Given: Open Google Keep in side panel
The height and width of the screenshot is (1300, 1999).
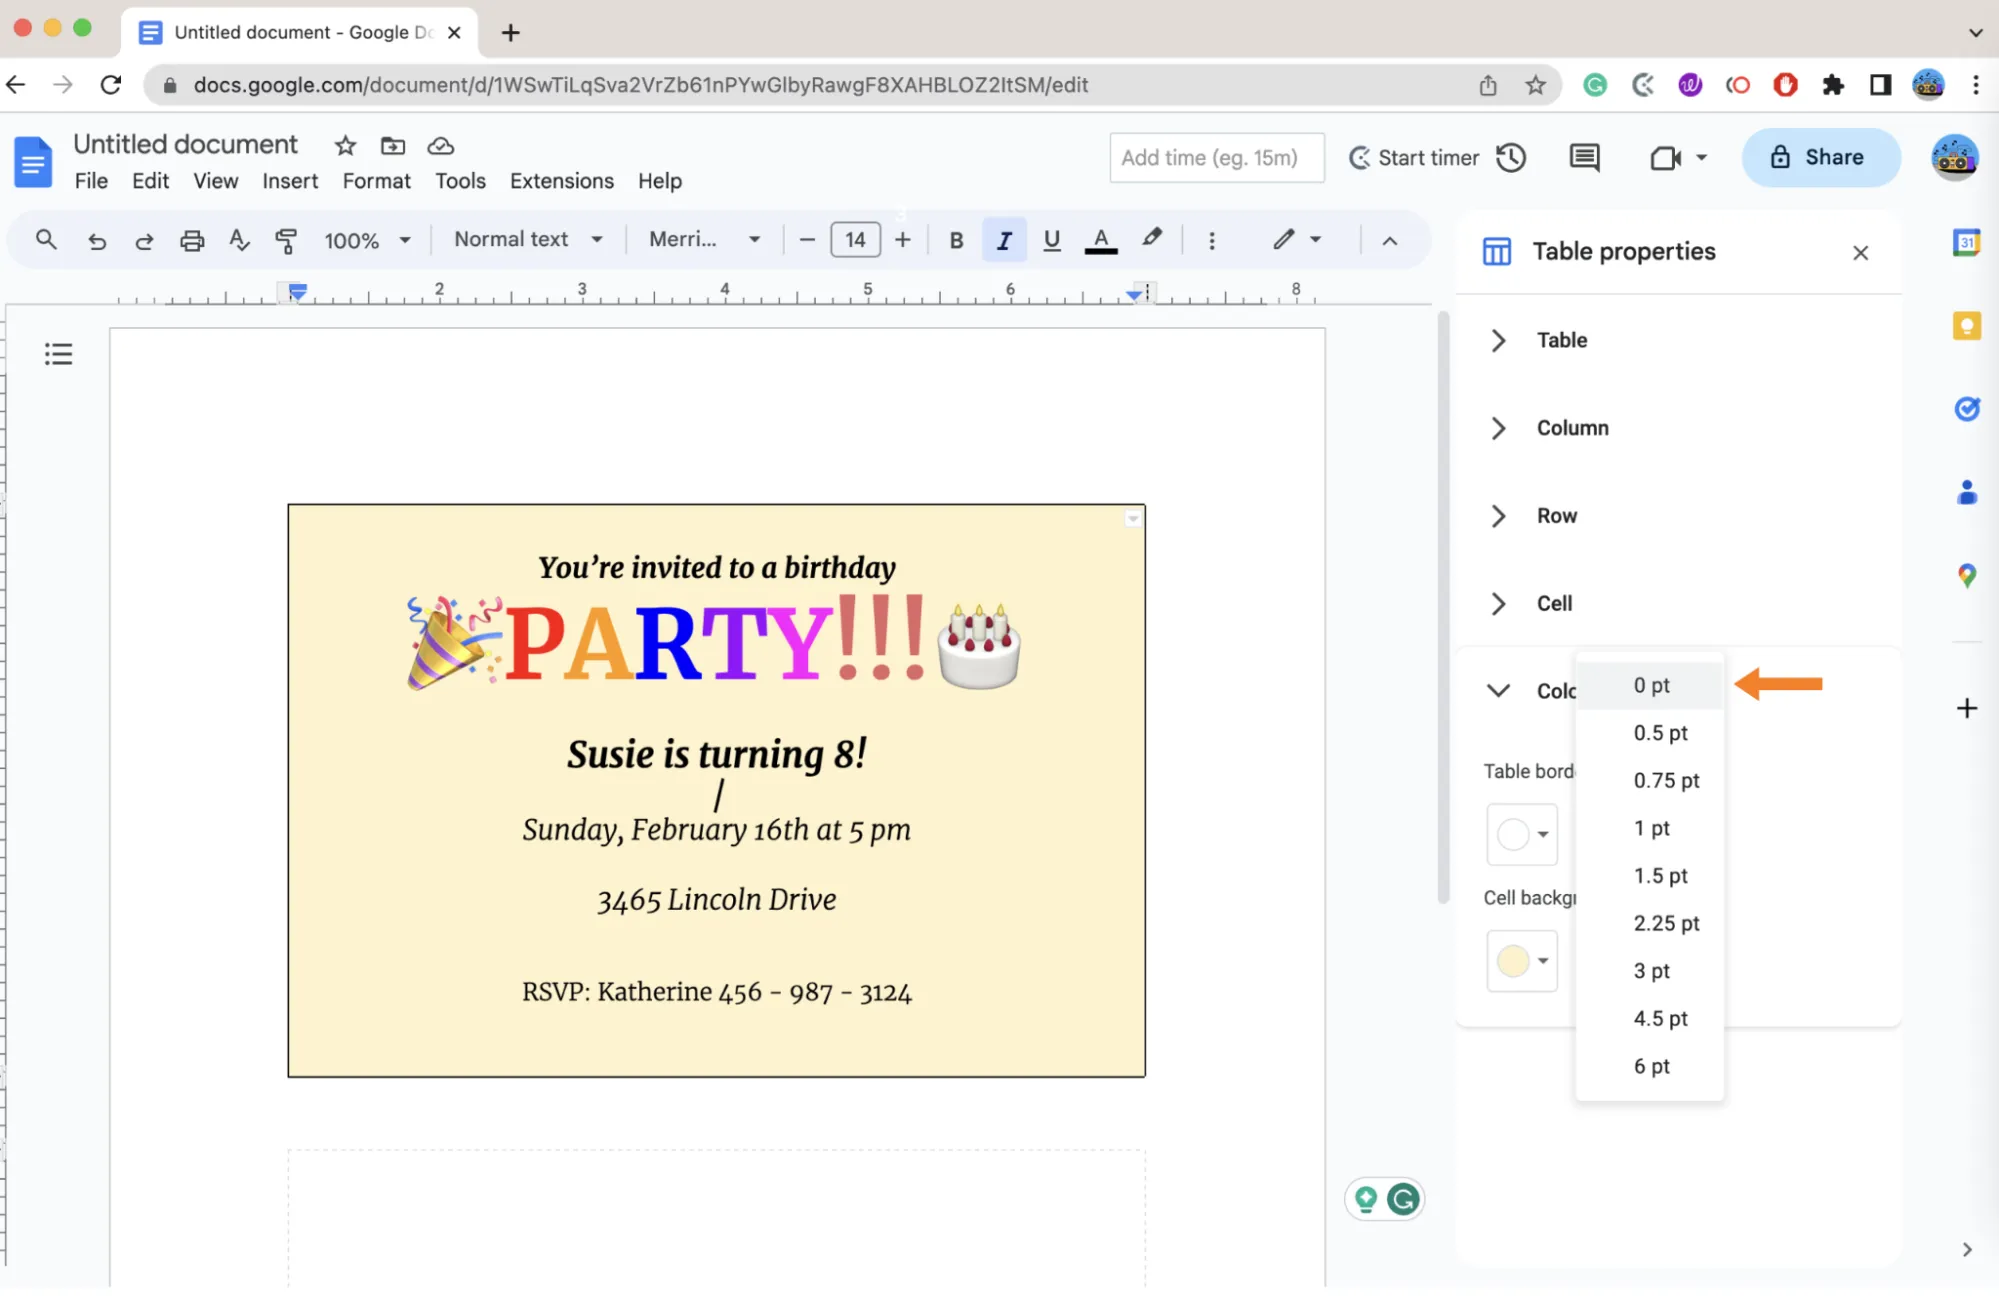Looking at the screenshot, I should [1966, 326].
